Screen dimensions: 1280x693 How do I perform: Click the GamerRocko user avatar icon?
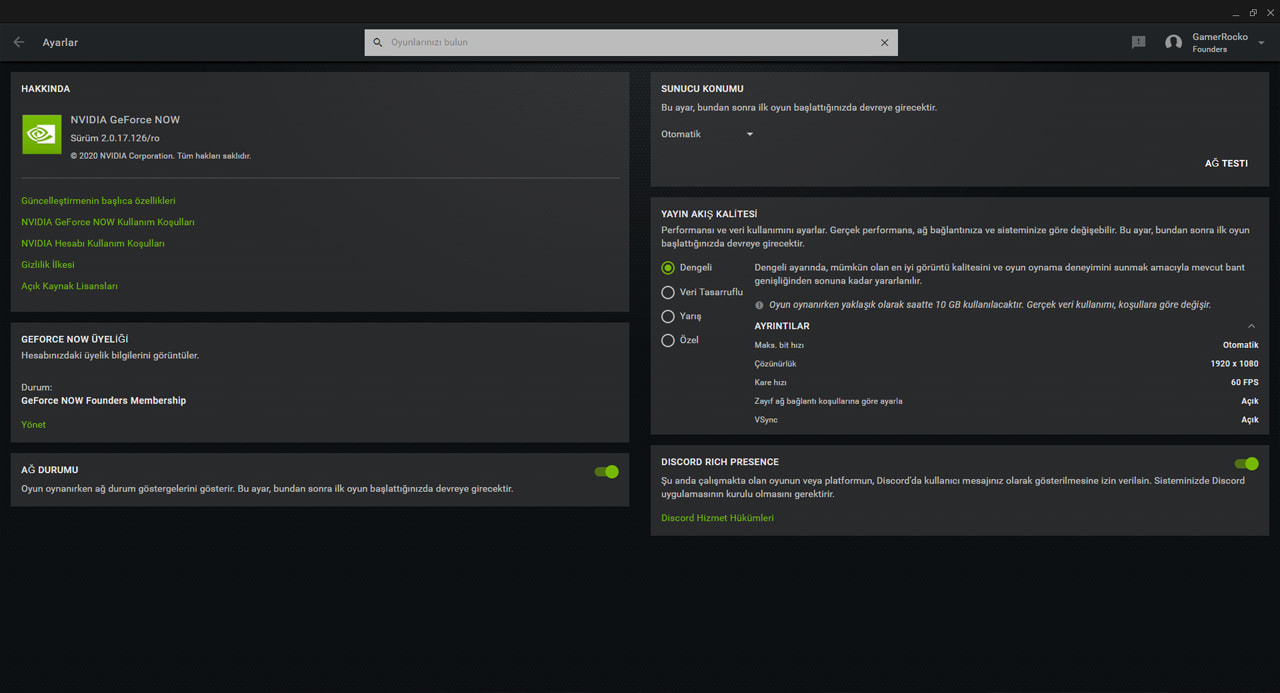[x=1173, y=42]
